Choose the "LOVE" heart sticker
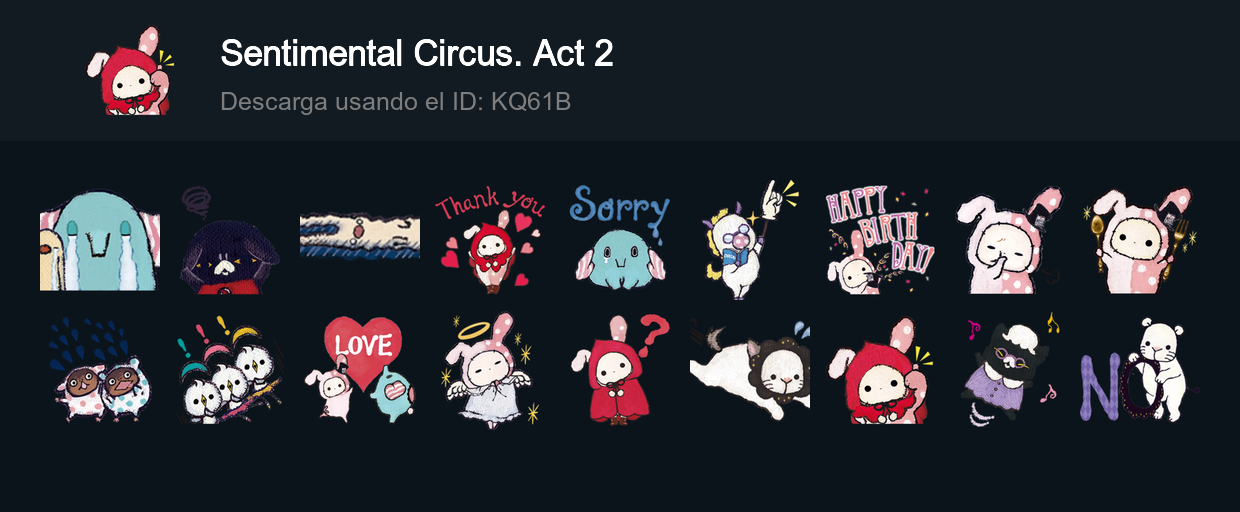 pyautogui.click(x=360, y=370)
